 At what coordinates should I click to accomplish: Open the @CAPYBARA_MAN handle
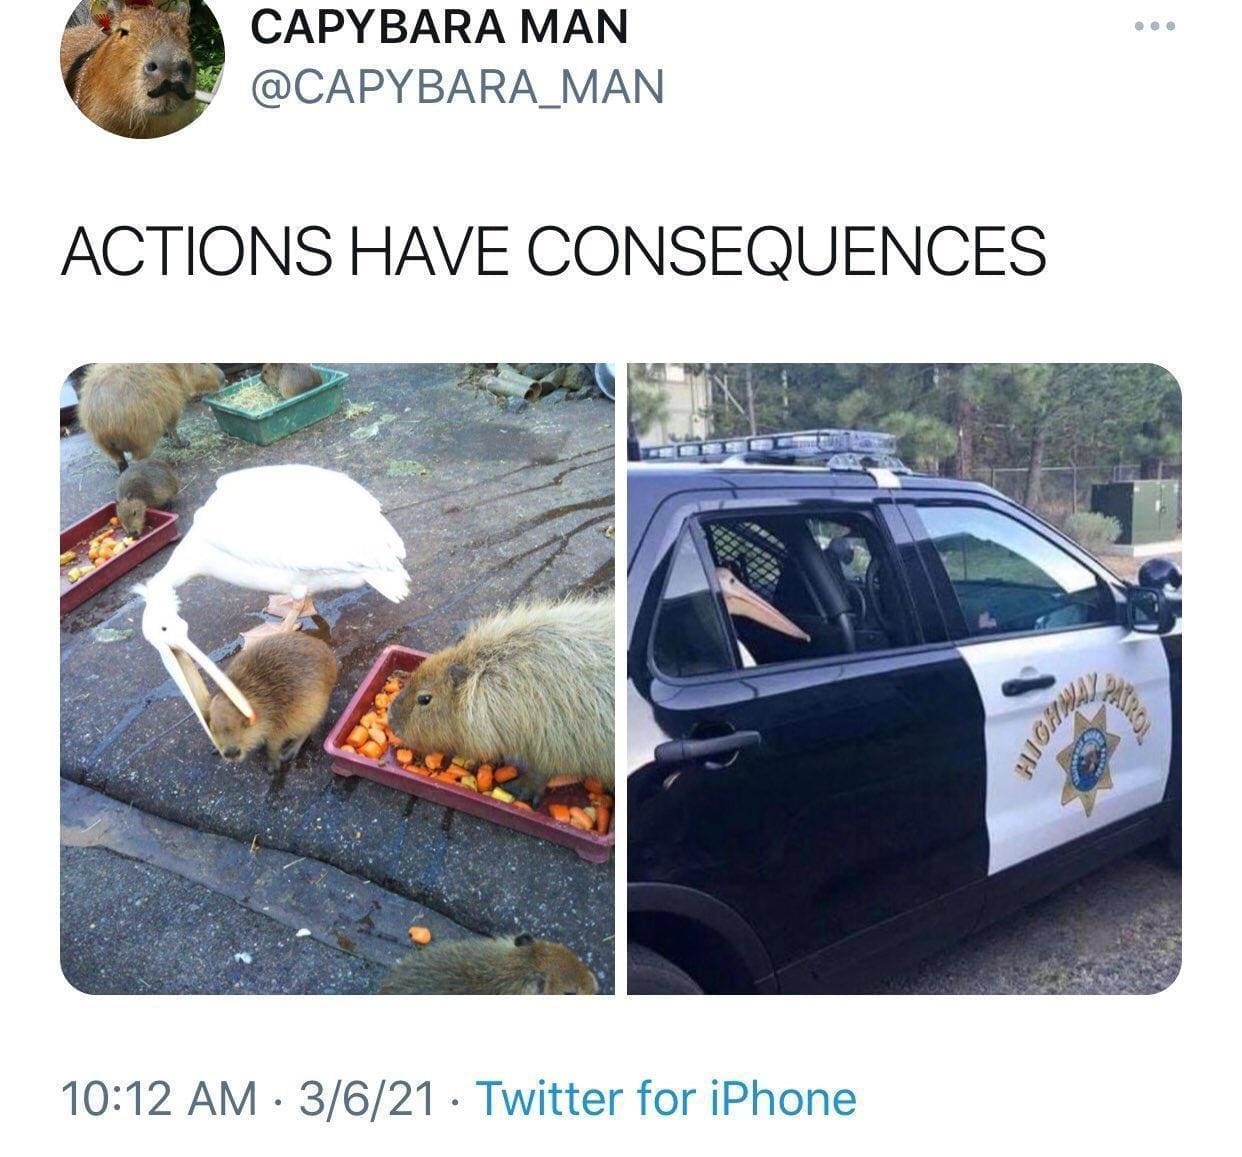tap(457, 86)
